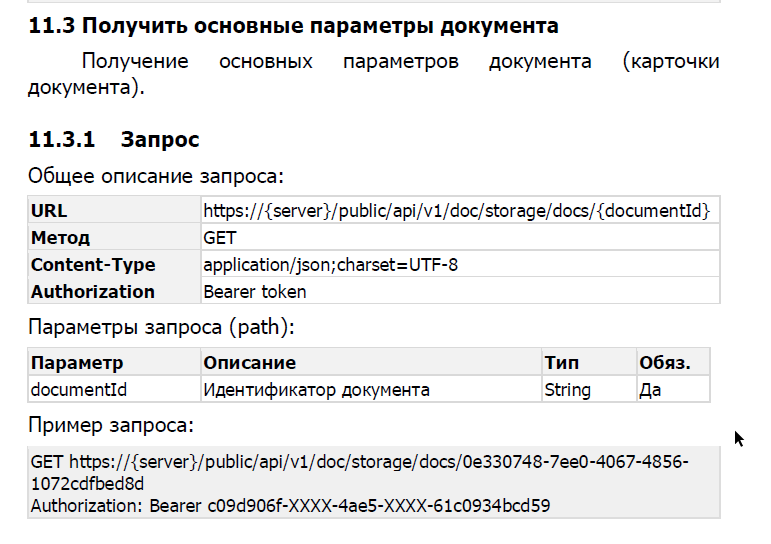Click the https://{server}/public/api URL value

(x=456, y=211)
